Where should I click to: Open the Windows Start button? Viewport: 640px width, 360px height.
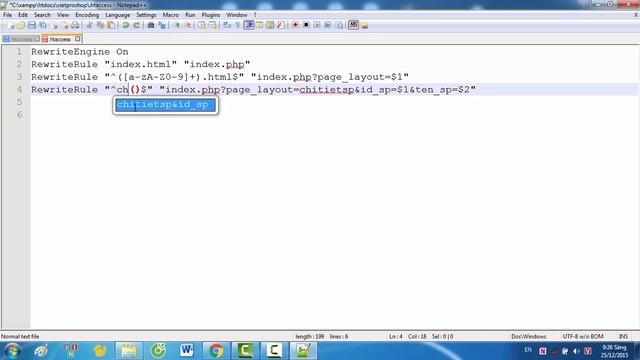(x=12, y=351)
